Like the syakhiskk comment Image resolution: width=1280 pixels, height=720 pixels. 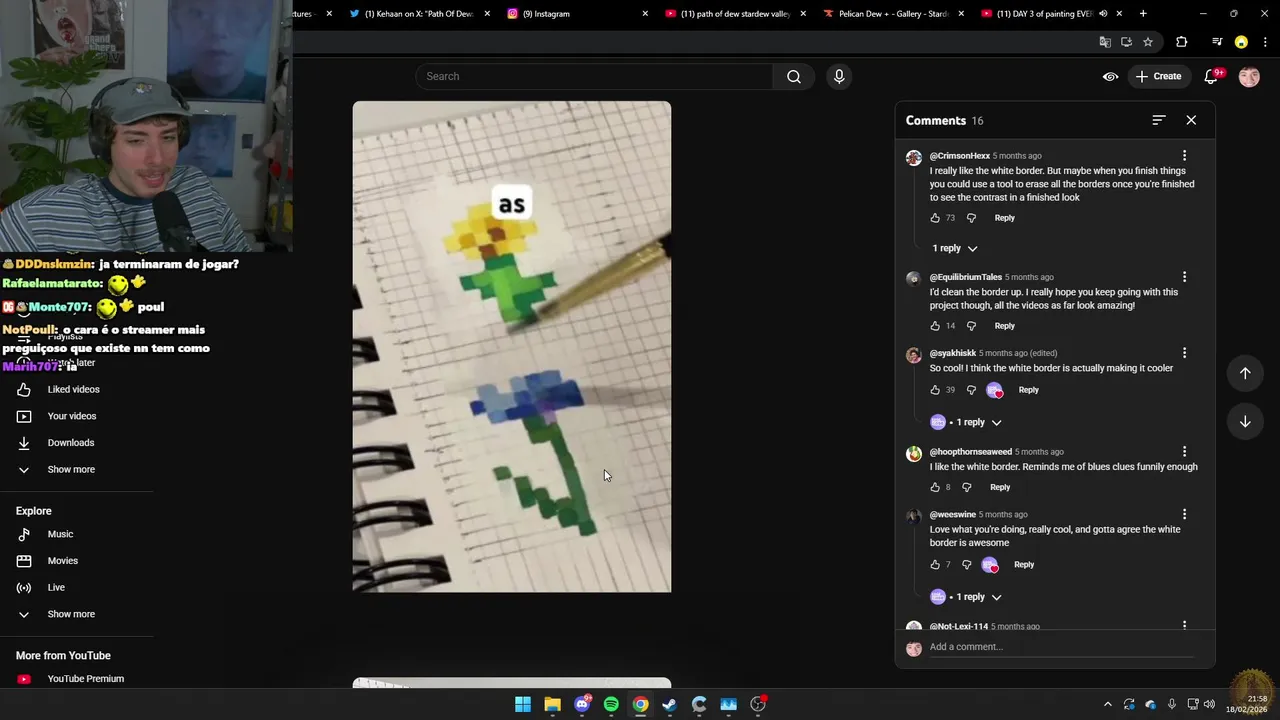(x=935, y=390)
